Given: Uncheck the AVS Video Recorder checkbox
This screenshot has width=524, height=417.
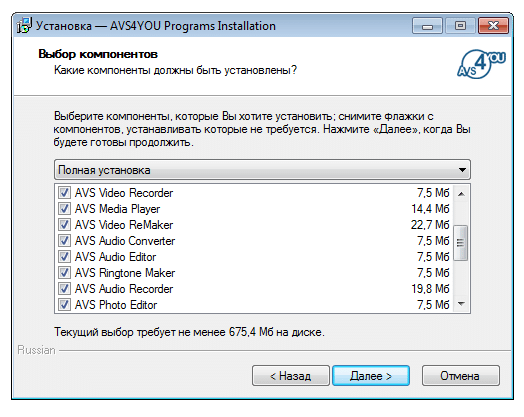Looking at the screenshot, I should tap(64, 193).
